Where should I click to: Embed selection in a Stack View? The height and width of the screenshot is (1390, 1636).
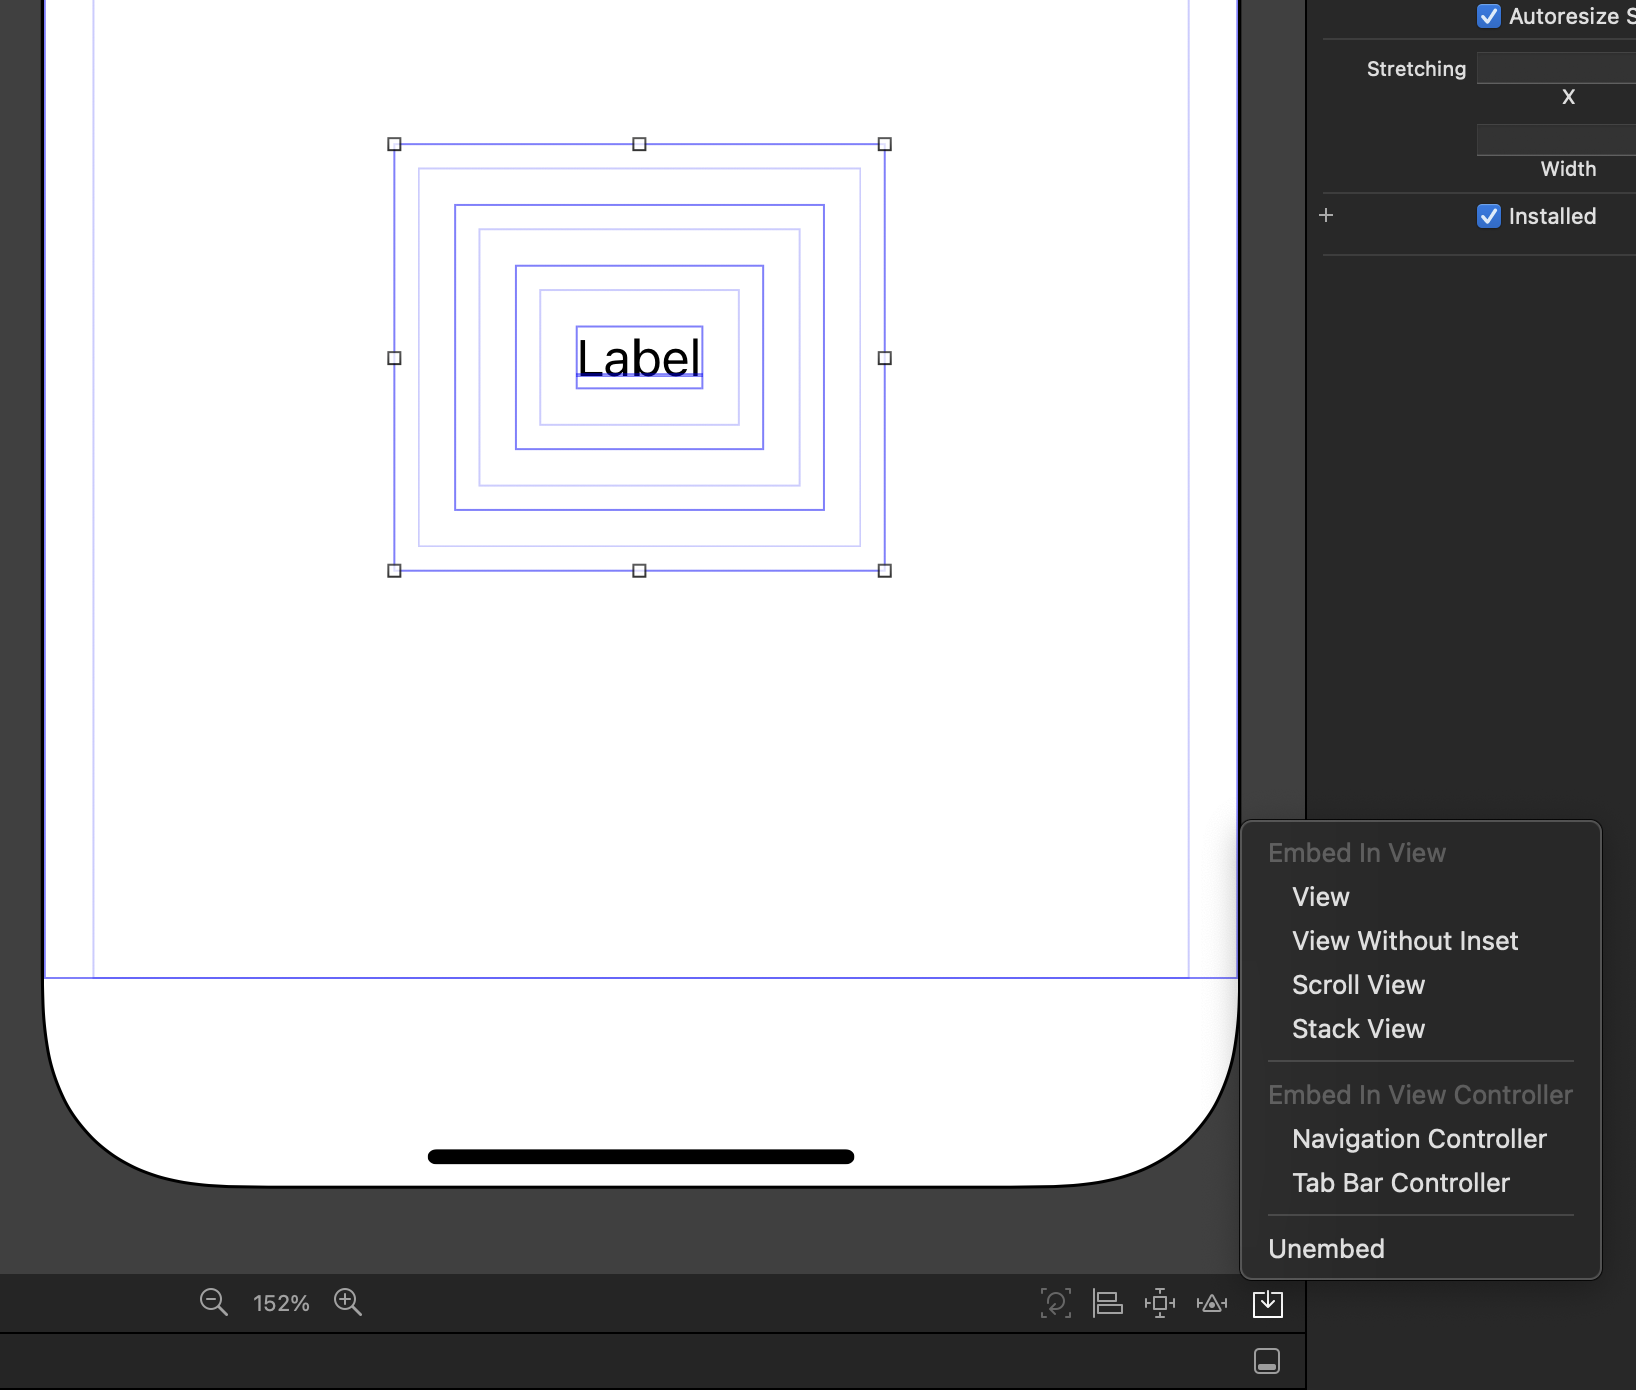[x=1358, y=1029]
